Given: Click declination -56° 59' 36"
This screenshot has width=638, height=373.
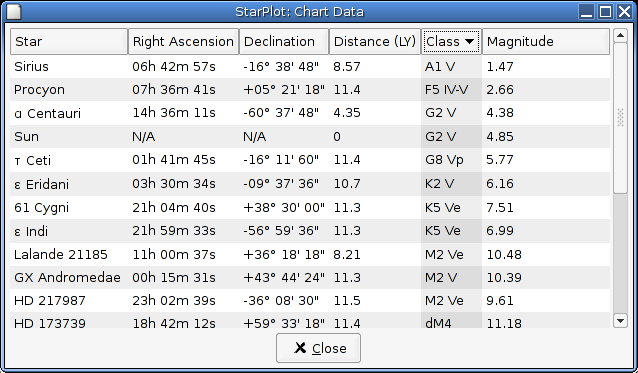Looking at the screenshot, I should 281,231.
